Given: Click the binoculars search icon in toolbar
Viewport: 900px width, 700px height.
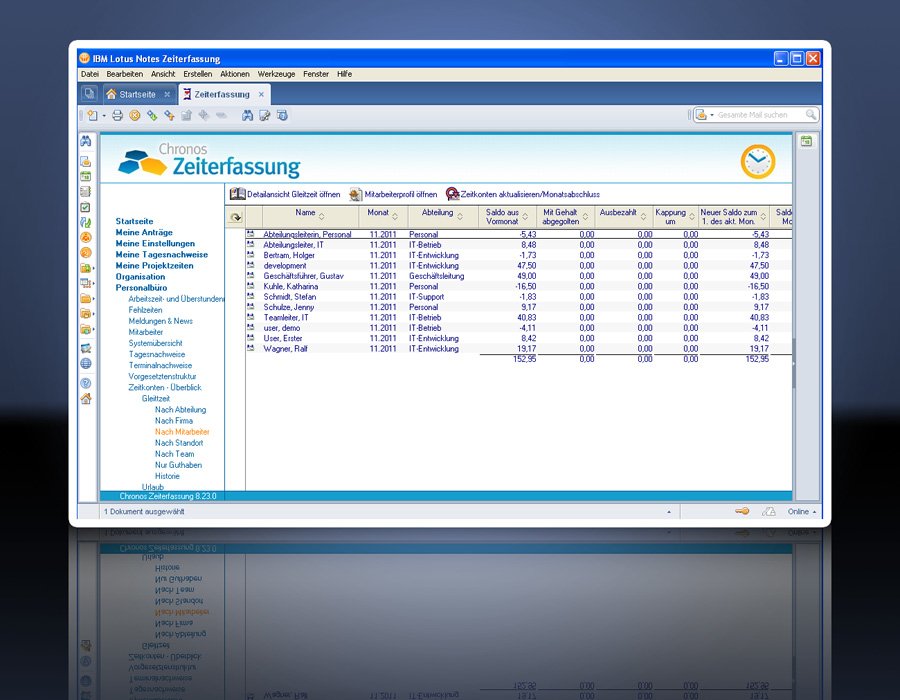Looking at the screenshot, I should point(247,116).
